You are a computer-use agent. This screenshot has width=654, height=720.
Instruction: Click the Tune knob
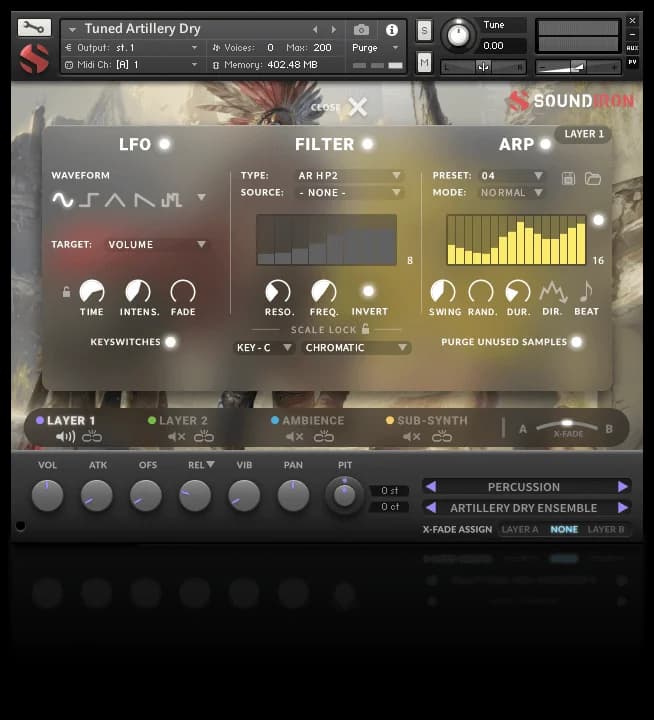[458, 34]
